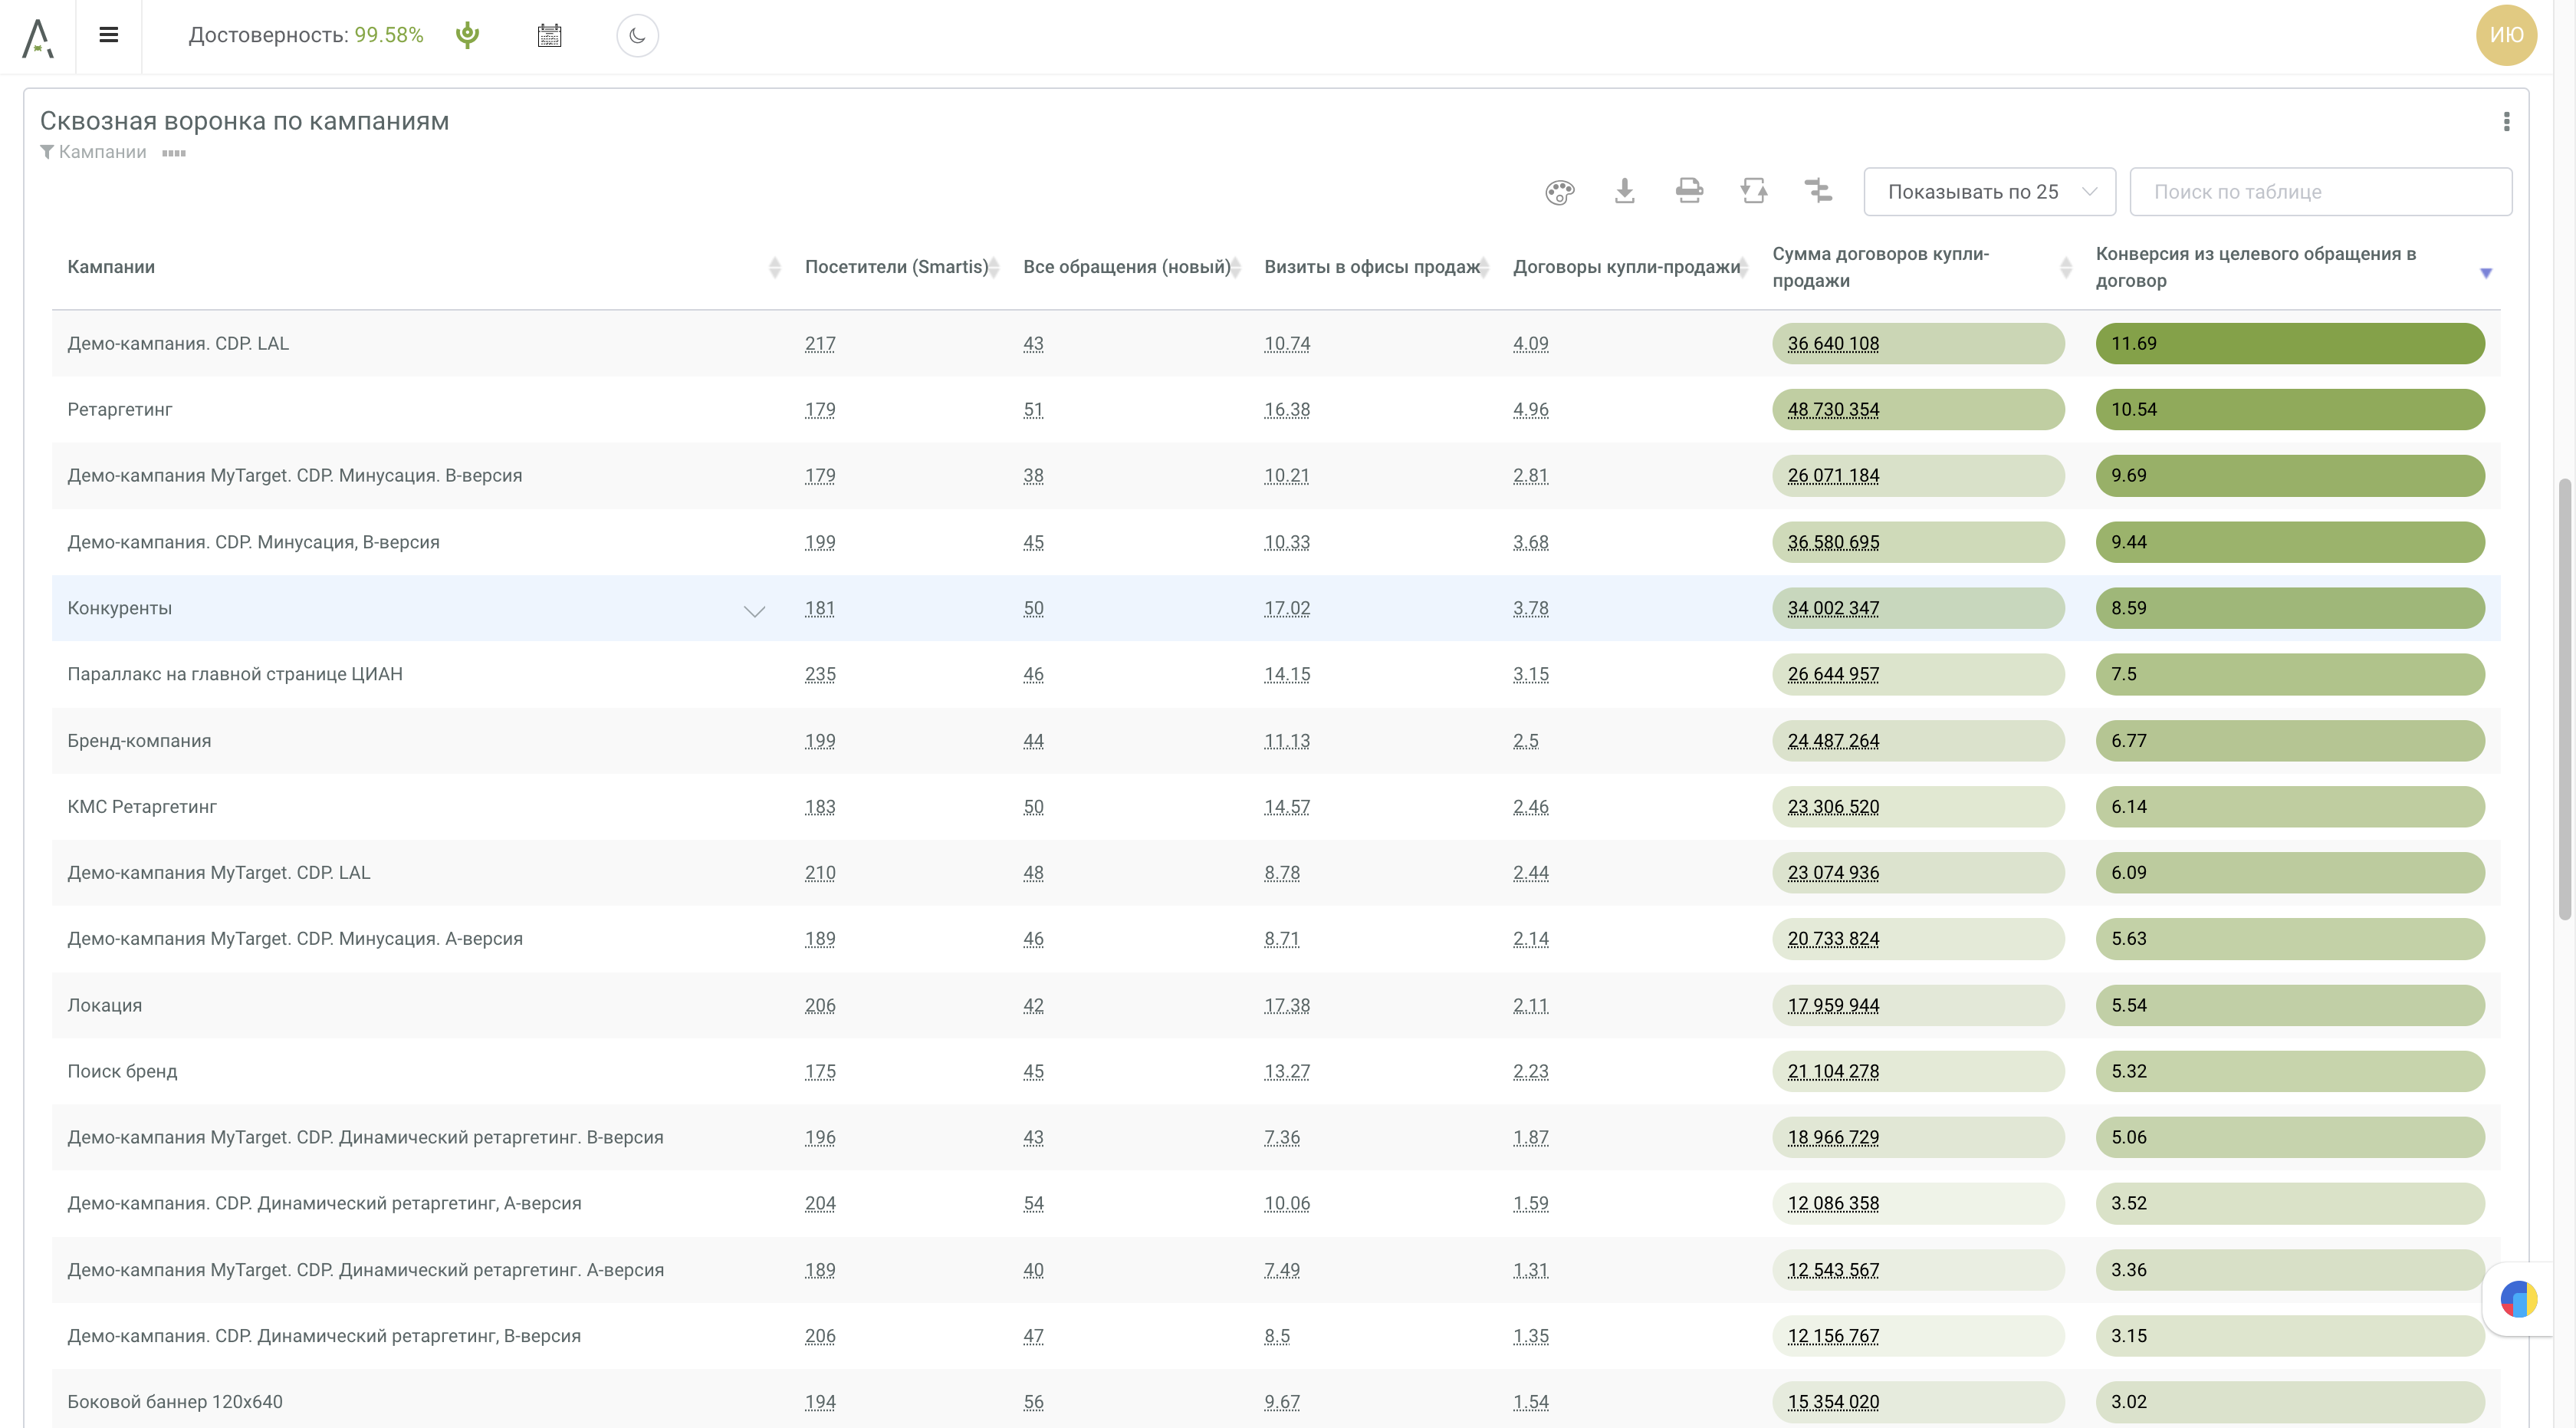The height and width of the screenshot is (1428, 2576).
Task: Open the three-dot widget menu
Action: [x=2506, y=121]
